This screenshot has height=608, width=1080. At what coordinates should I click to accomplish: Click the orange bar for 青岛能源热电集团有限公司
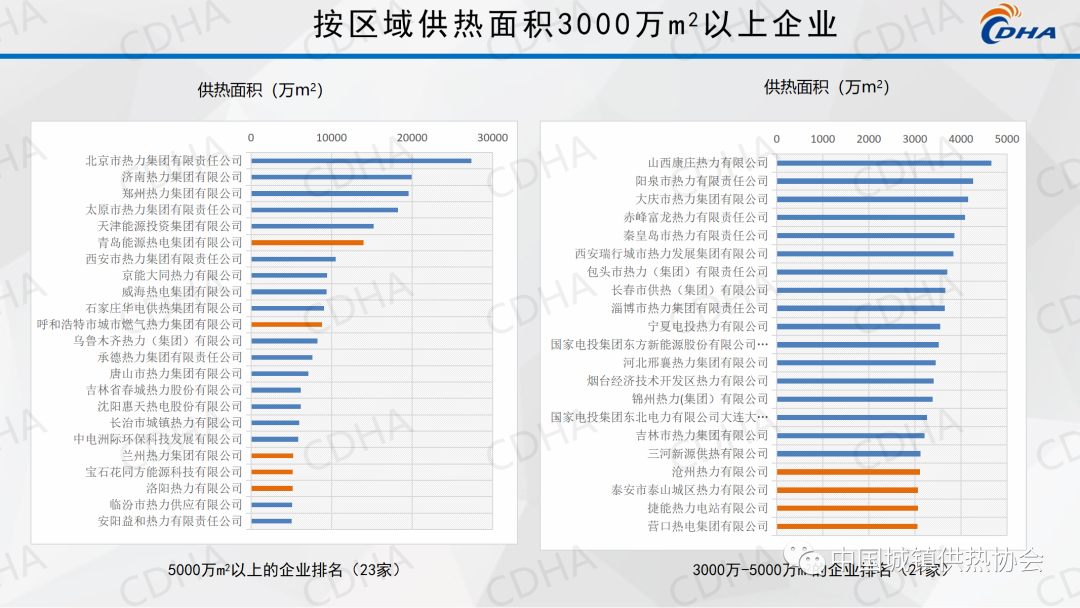(x=307, y=242)
